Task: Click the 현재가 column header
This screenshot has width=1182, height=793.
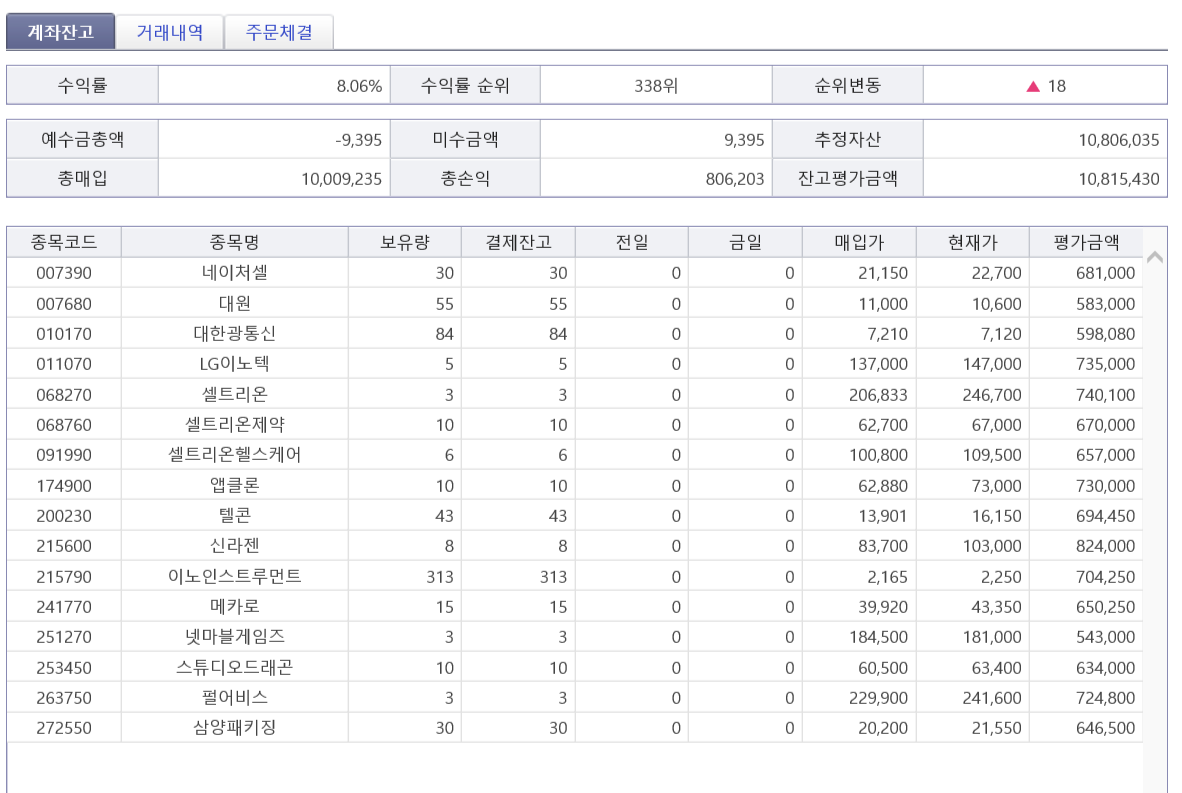Action: [x=972, y=242]
